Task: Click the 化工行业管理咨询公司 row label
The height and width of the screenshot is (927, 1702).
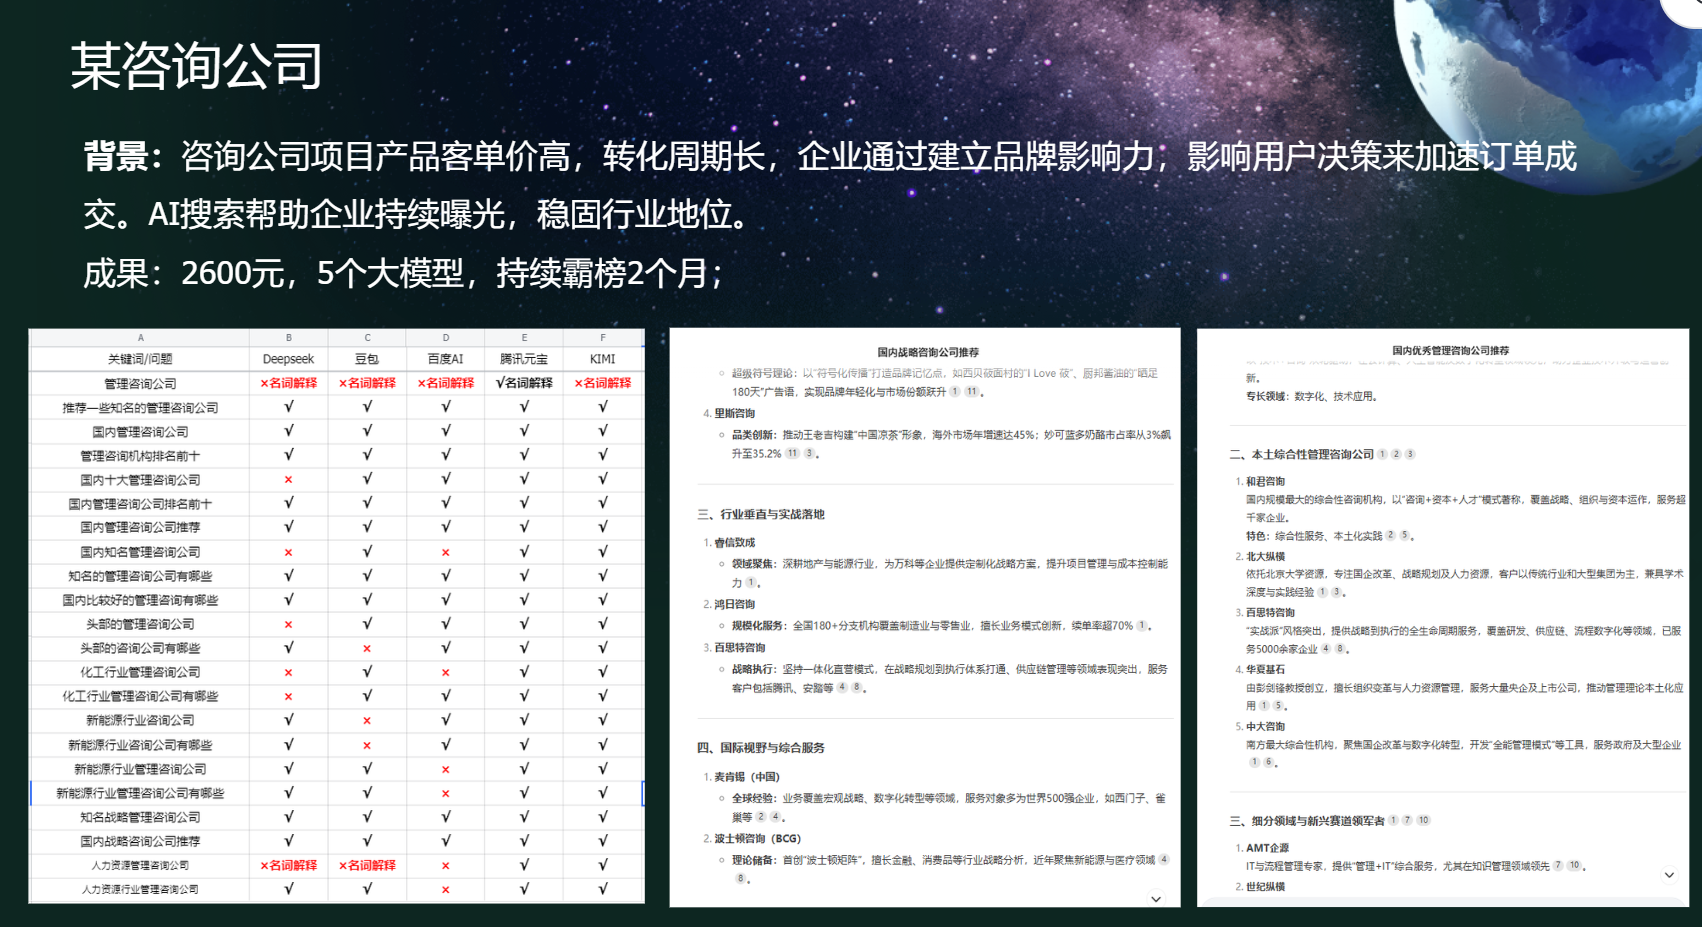Action: pyautogui.click(x=140, y=672)
